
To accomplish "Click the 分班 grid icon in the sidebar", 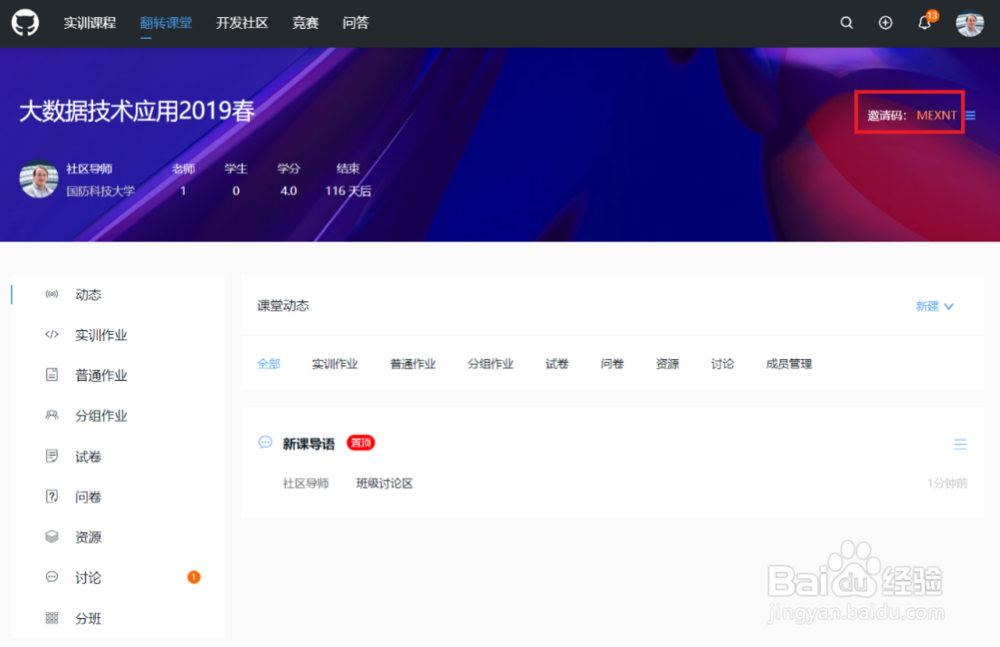I will click(x=52, y=618).
